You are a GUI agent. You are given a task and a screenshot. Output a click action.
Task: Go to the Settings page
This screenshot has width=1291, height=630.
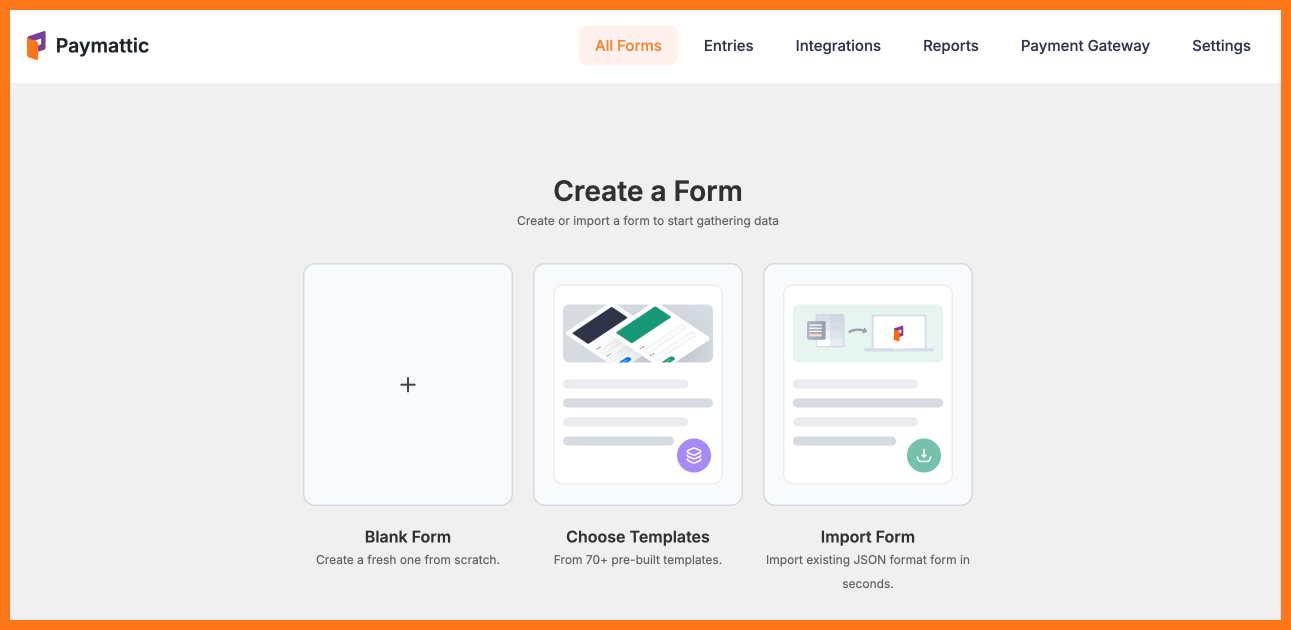[1221, 45]
